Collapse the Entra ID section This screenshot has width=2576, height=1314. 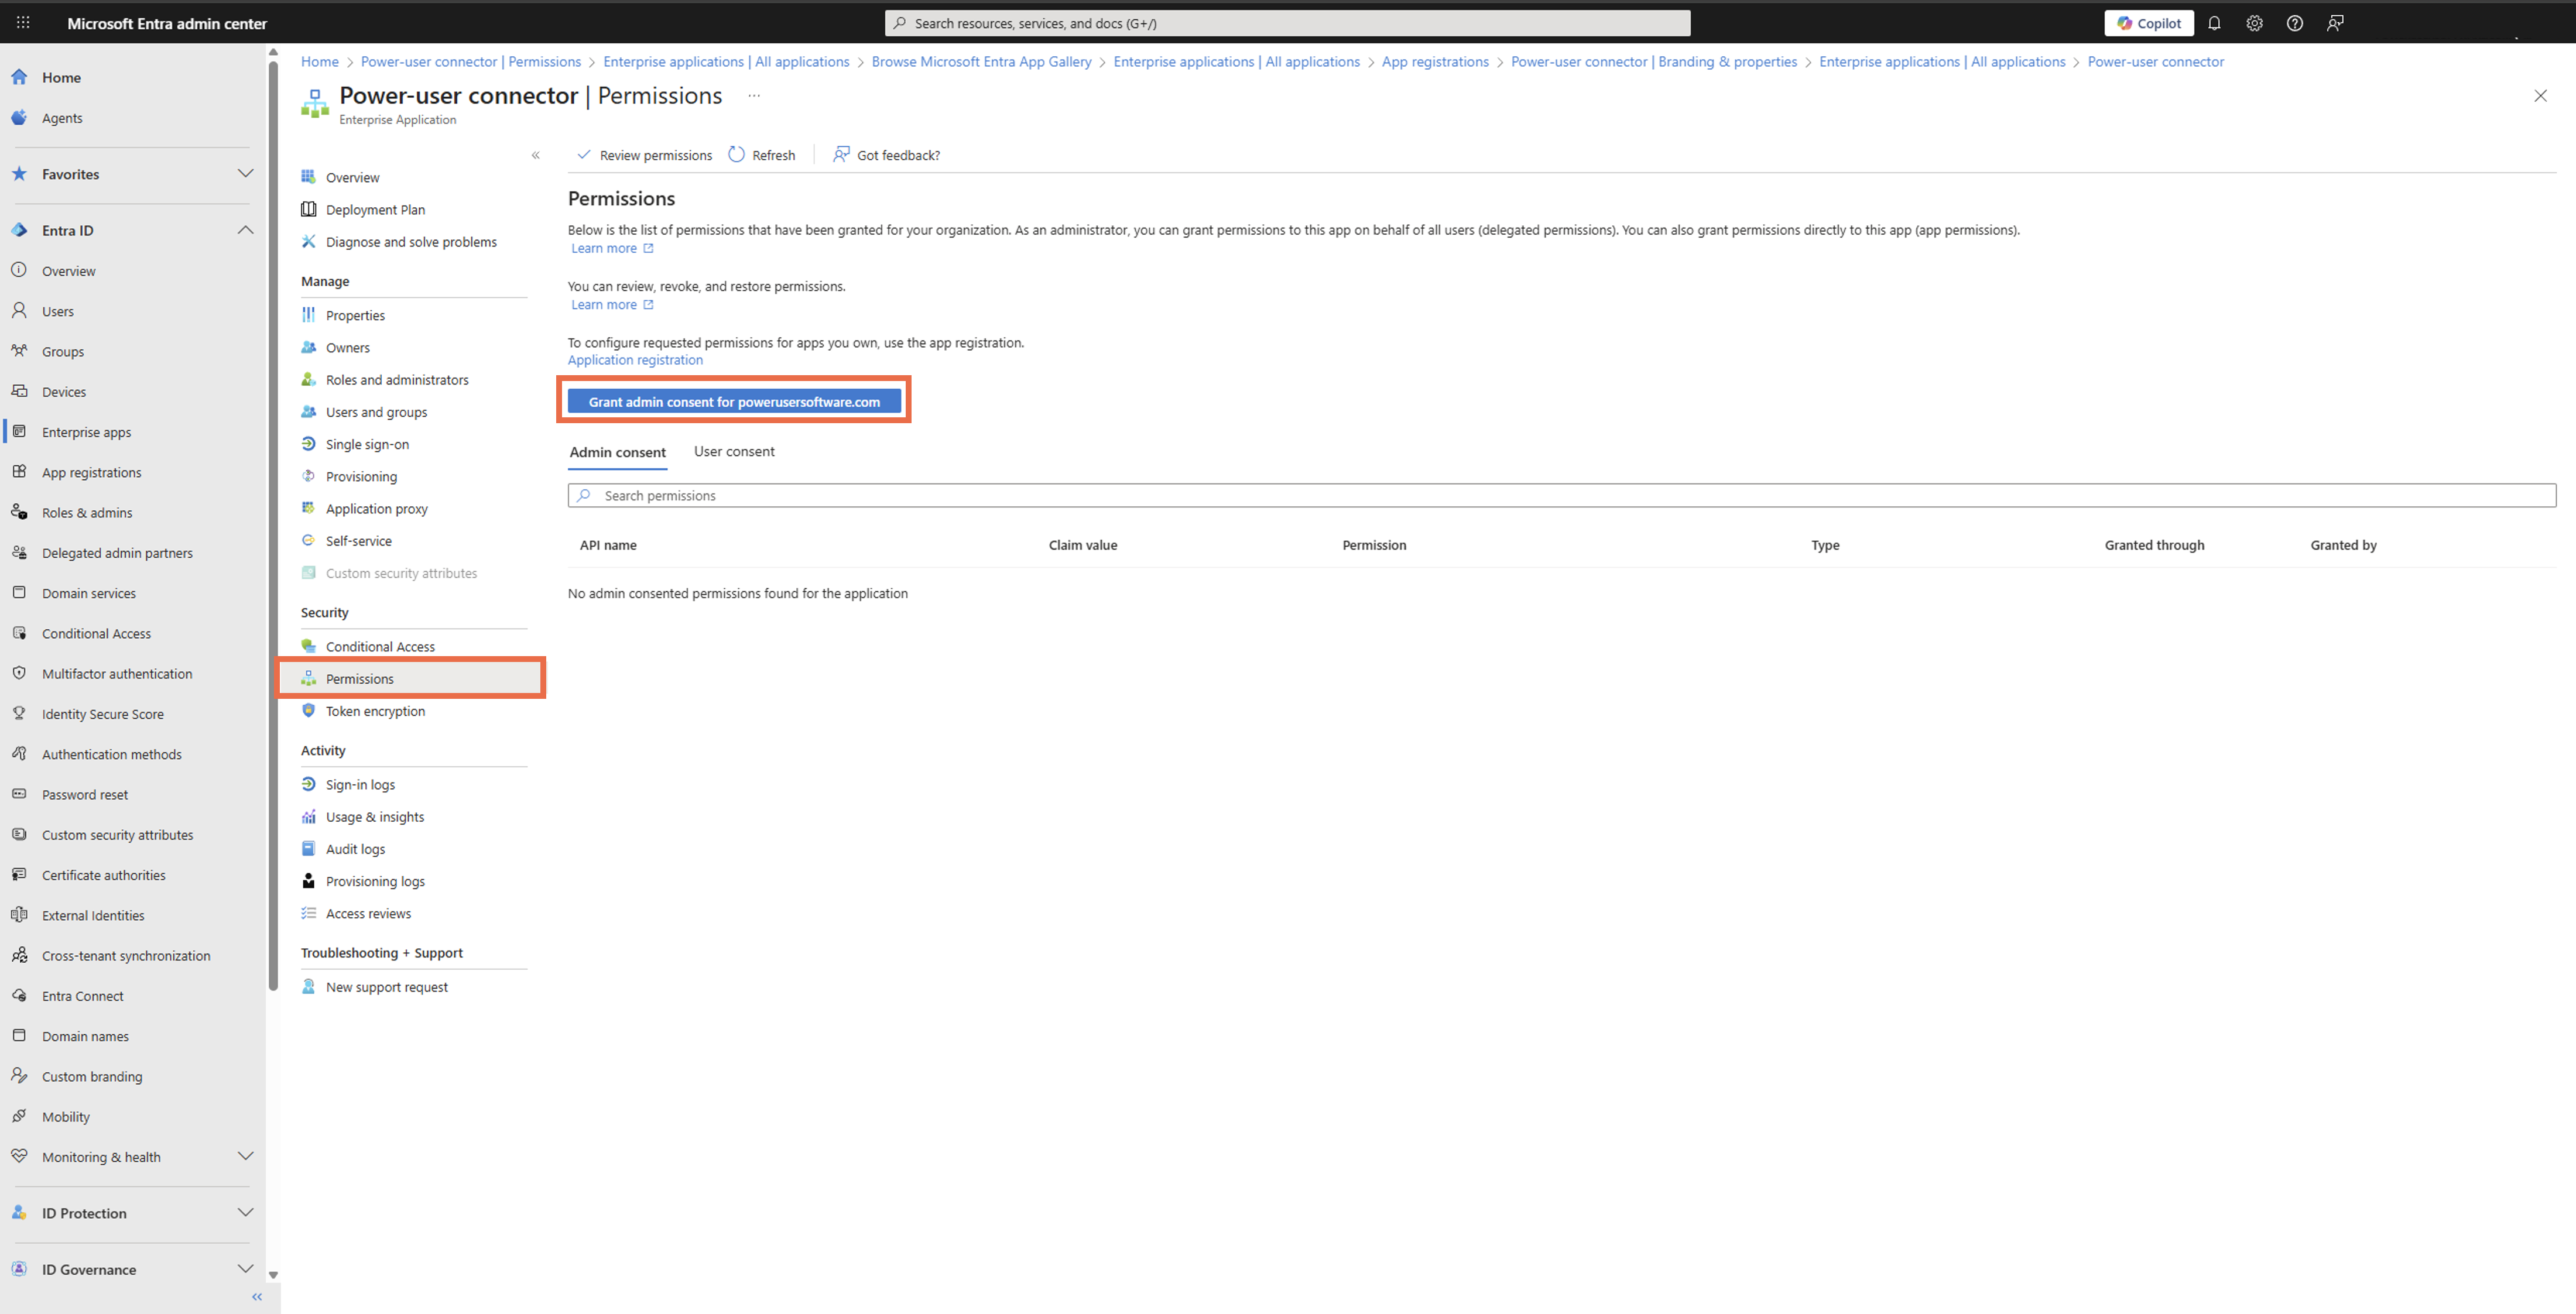coord(245,230)
